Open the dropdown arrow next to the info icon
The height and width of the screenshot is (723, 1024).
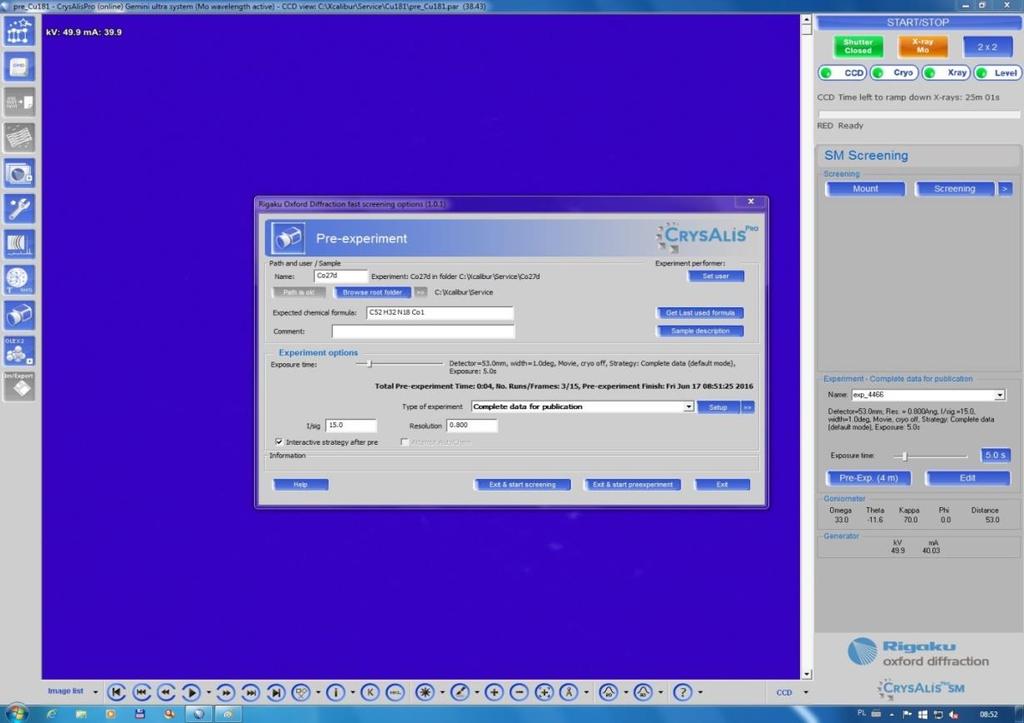353,692
